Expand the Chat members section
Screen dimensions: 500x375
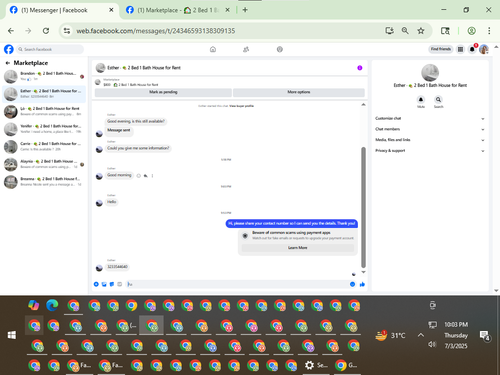tap(429, 129)
